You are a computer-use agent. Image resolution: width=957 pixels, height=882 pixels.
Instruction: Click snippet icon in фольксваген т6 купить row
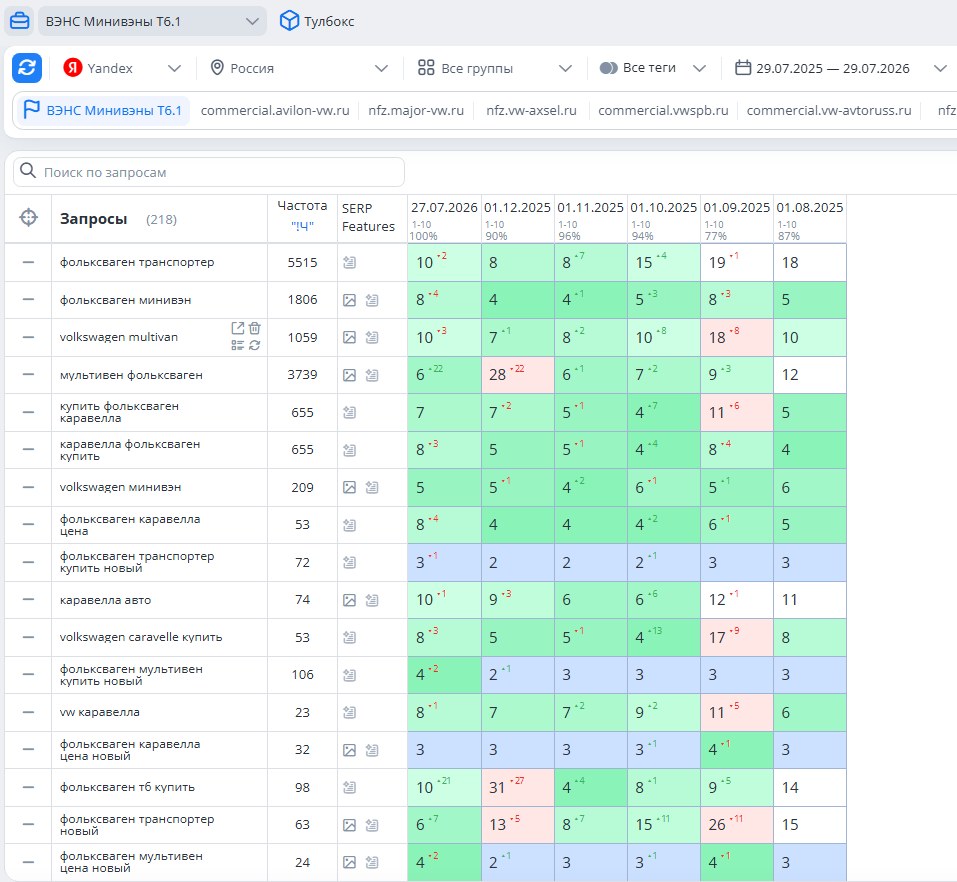(349, 788)
